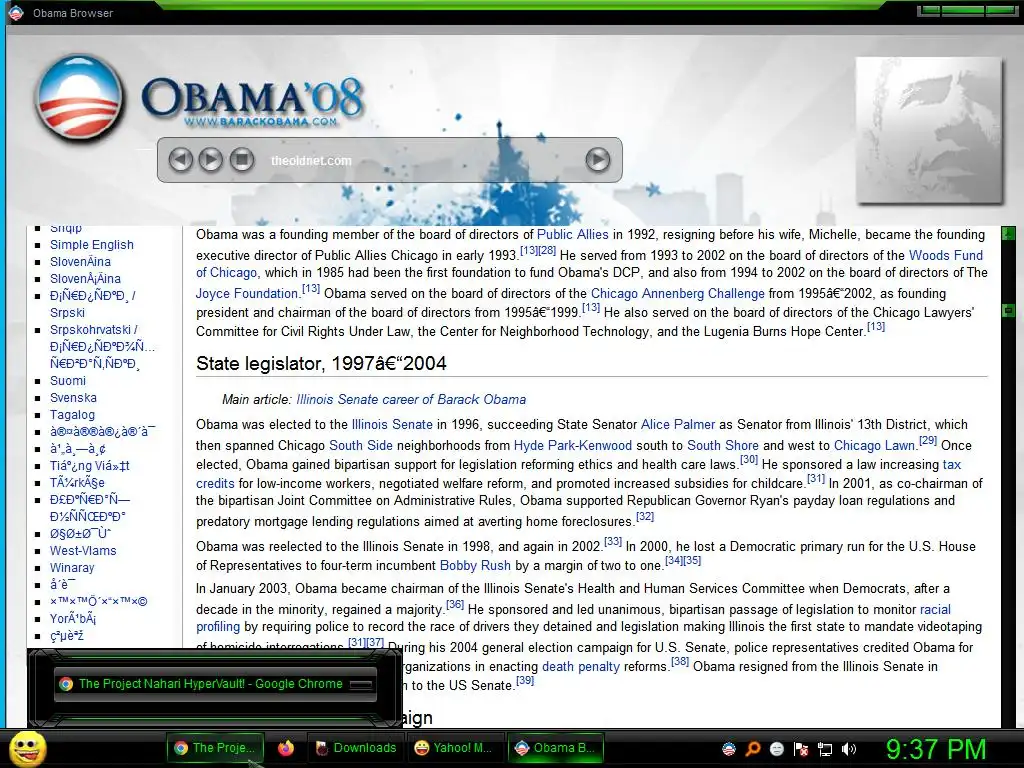Select the Svenska language link
The height and width of the screenshot is (768, 1024).
click(73, 397)
